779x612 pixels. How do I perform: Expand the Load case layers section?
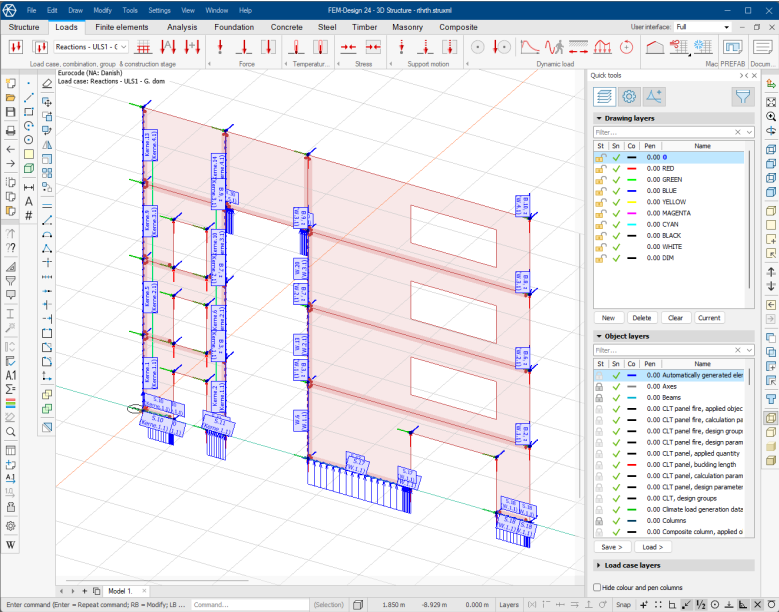[x=599, y=565]
